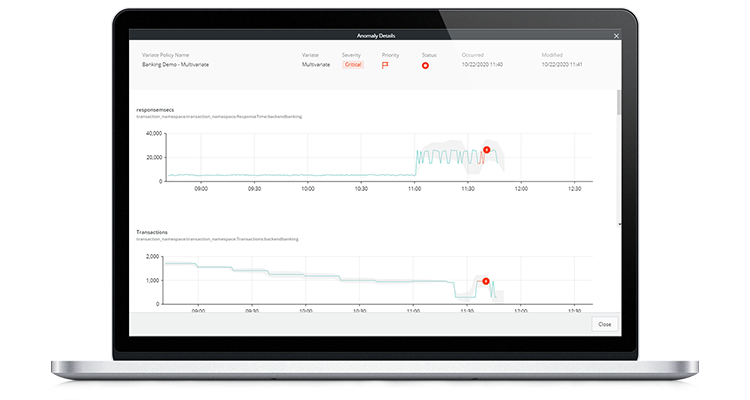
Task: Click the 20,000 y-axis label
Action: coord(154,157)
